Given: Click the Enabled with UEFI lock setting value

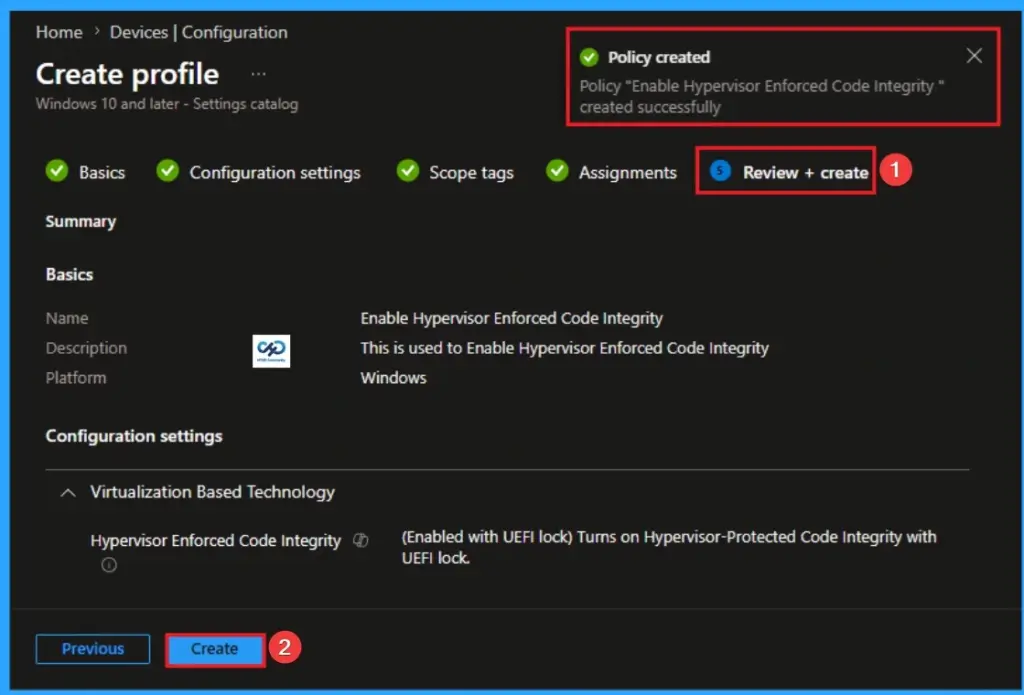Looking at the screenshot, I should [669, 547].
